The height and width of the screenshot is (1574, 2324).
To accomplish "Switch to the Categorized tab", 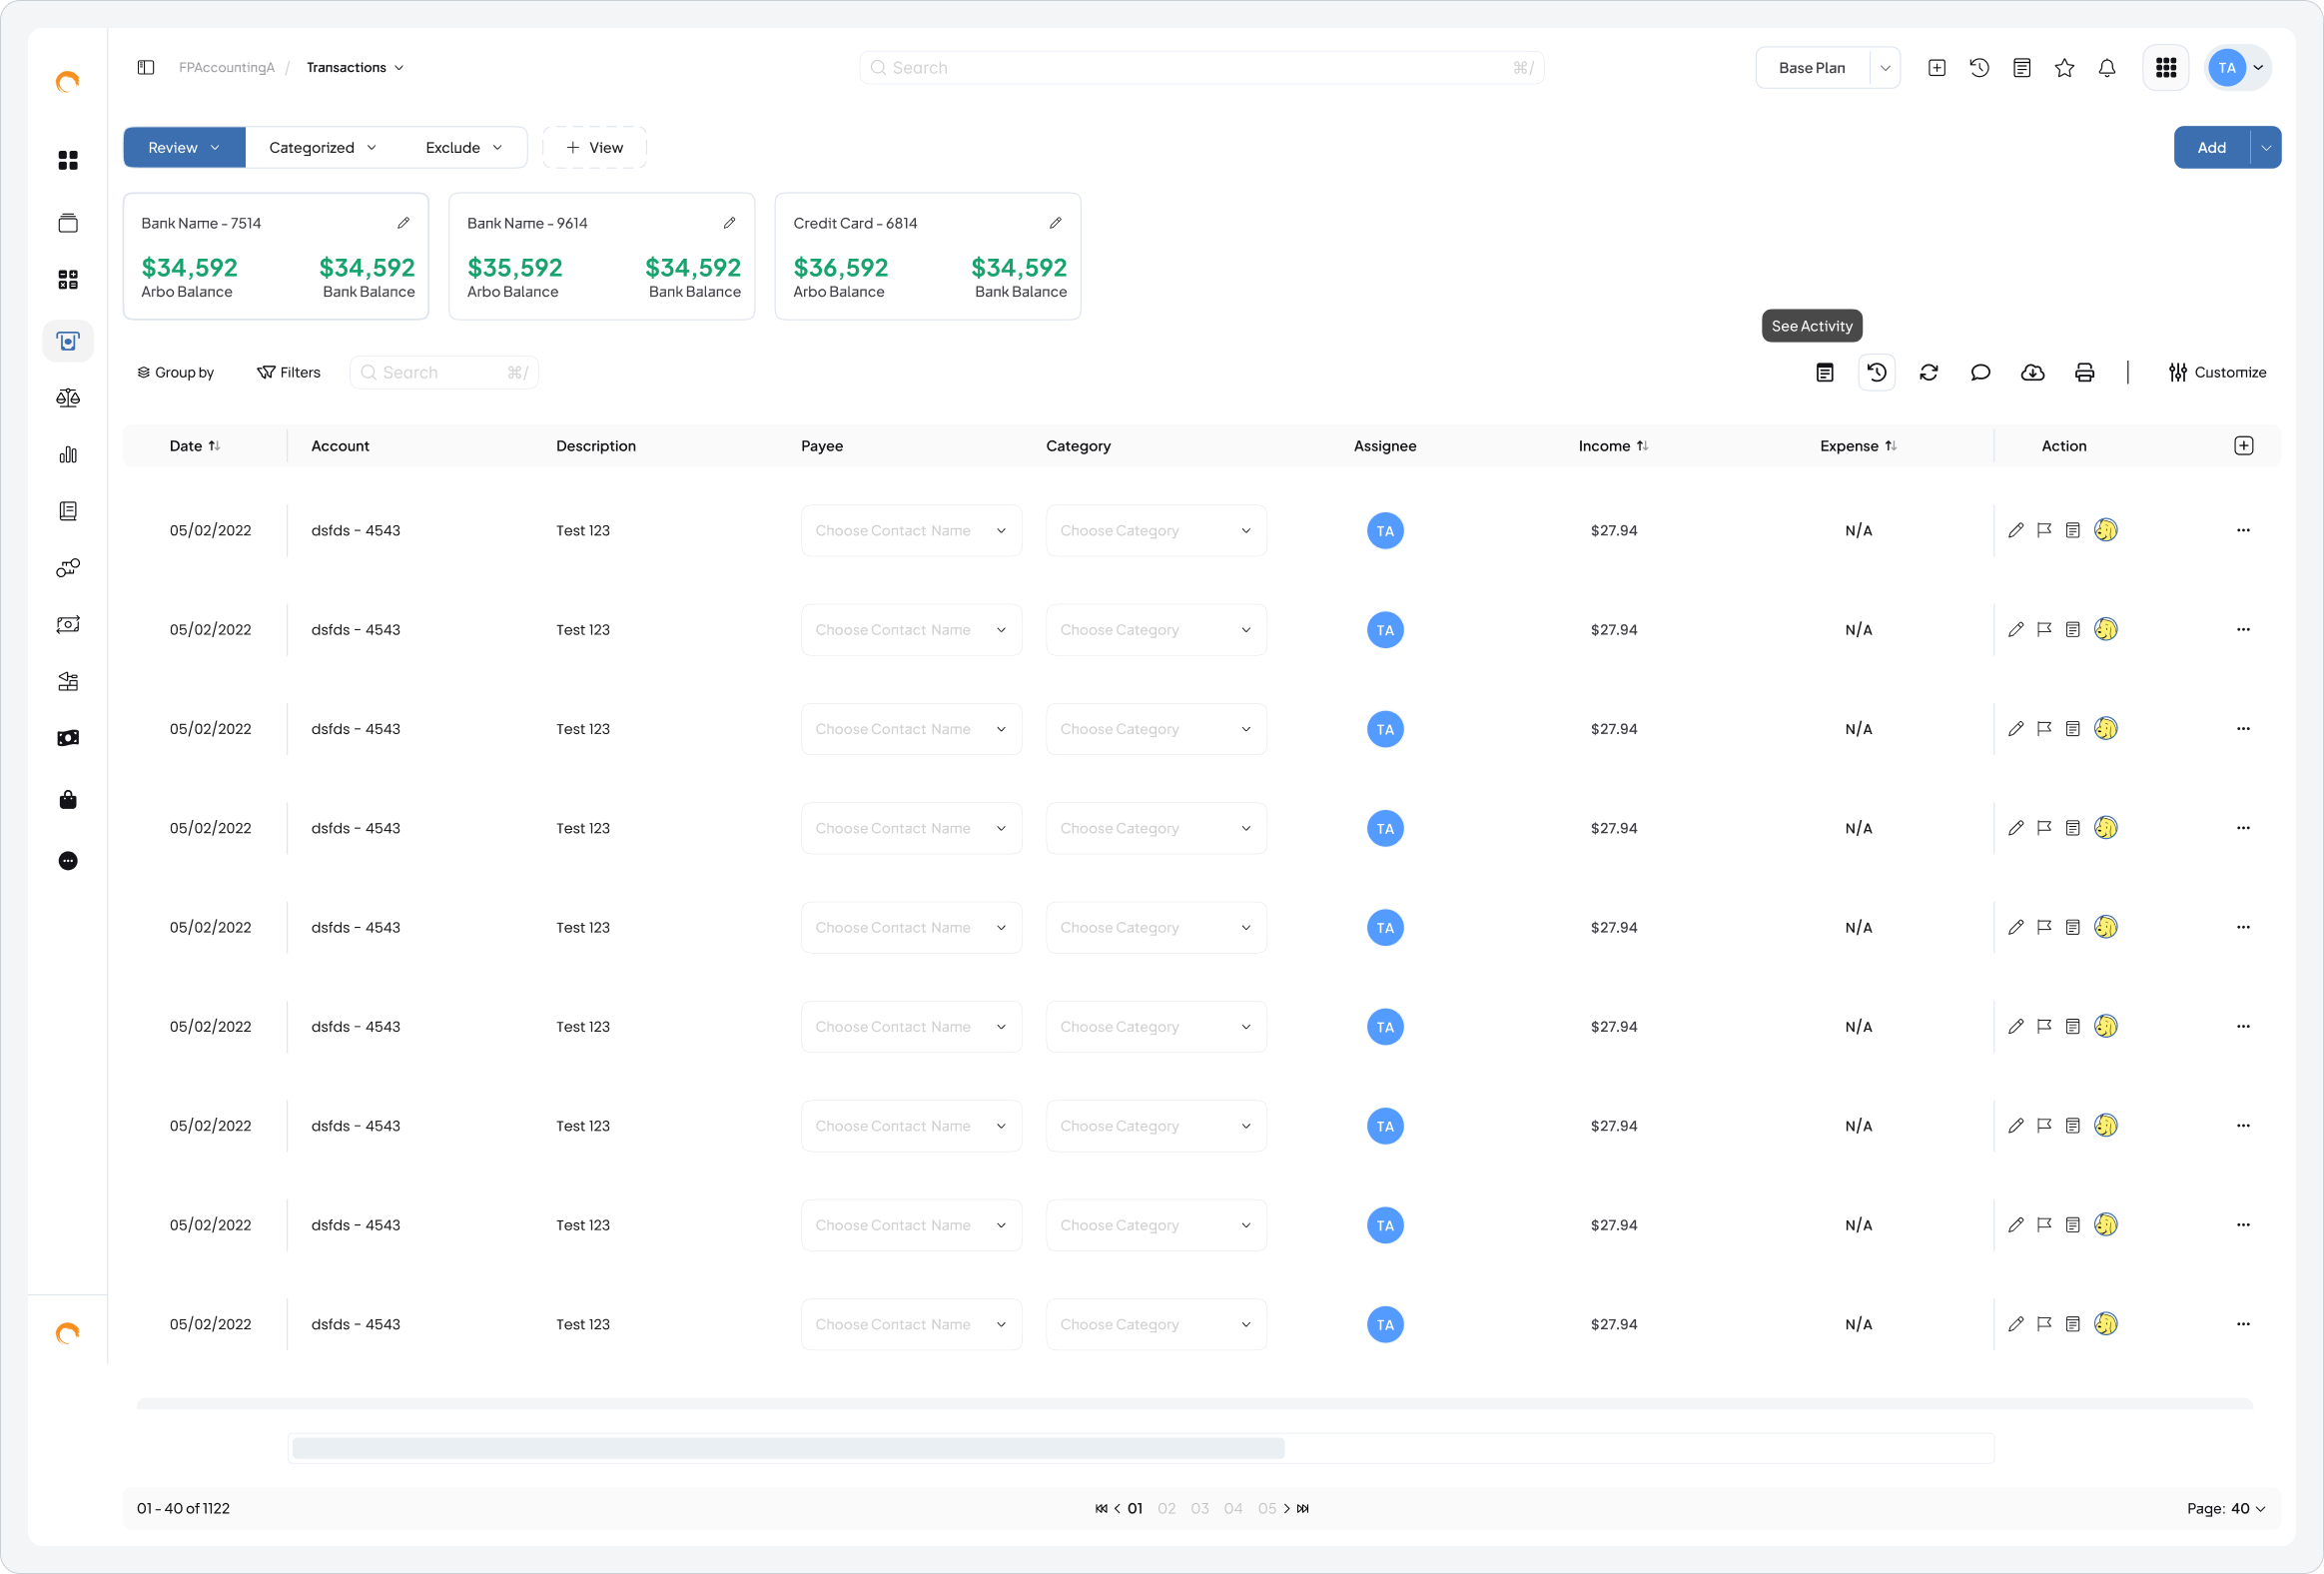I will pyautogui.click(x=323, y=148).
